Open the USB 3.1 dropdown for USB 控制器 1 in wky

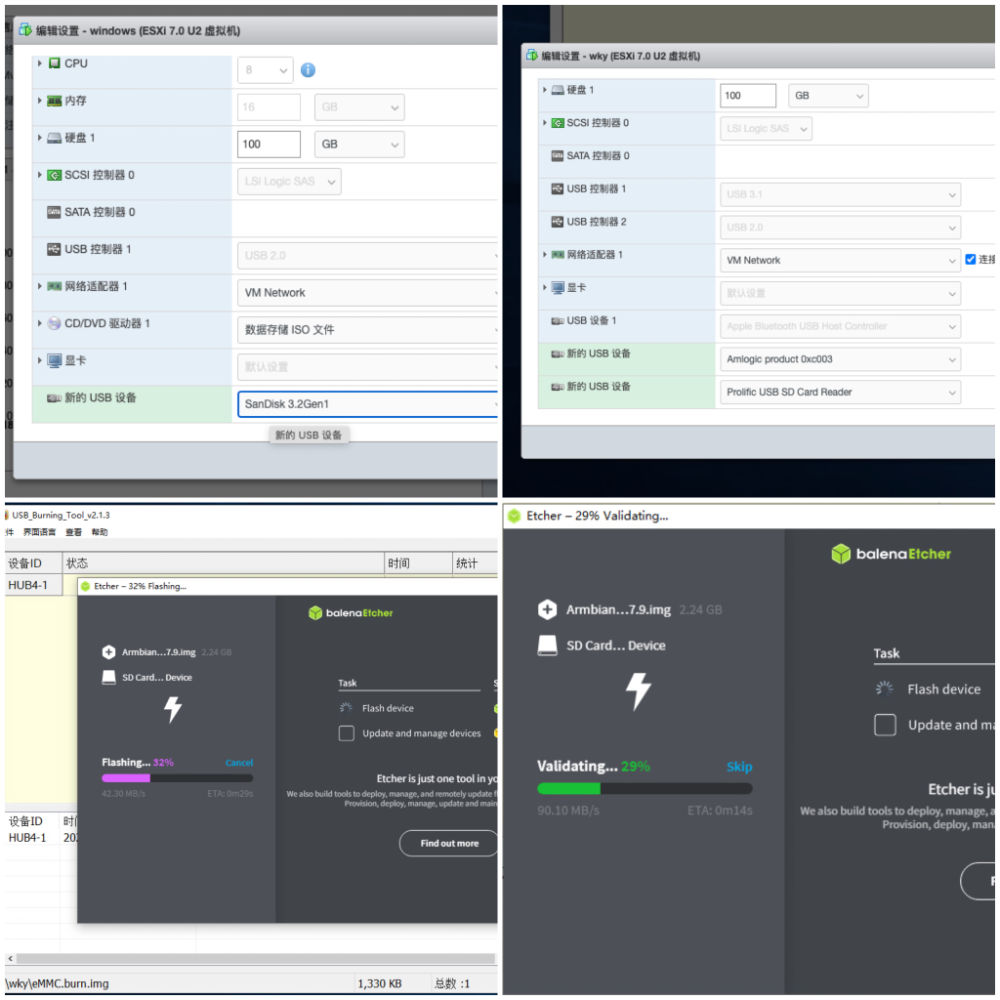840,195
